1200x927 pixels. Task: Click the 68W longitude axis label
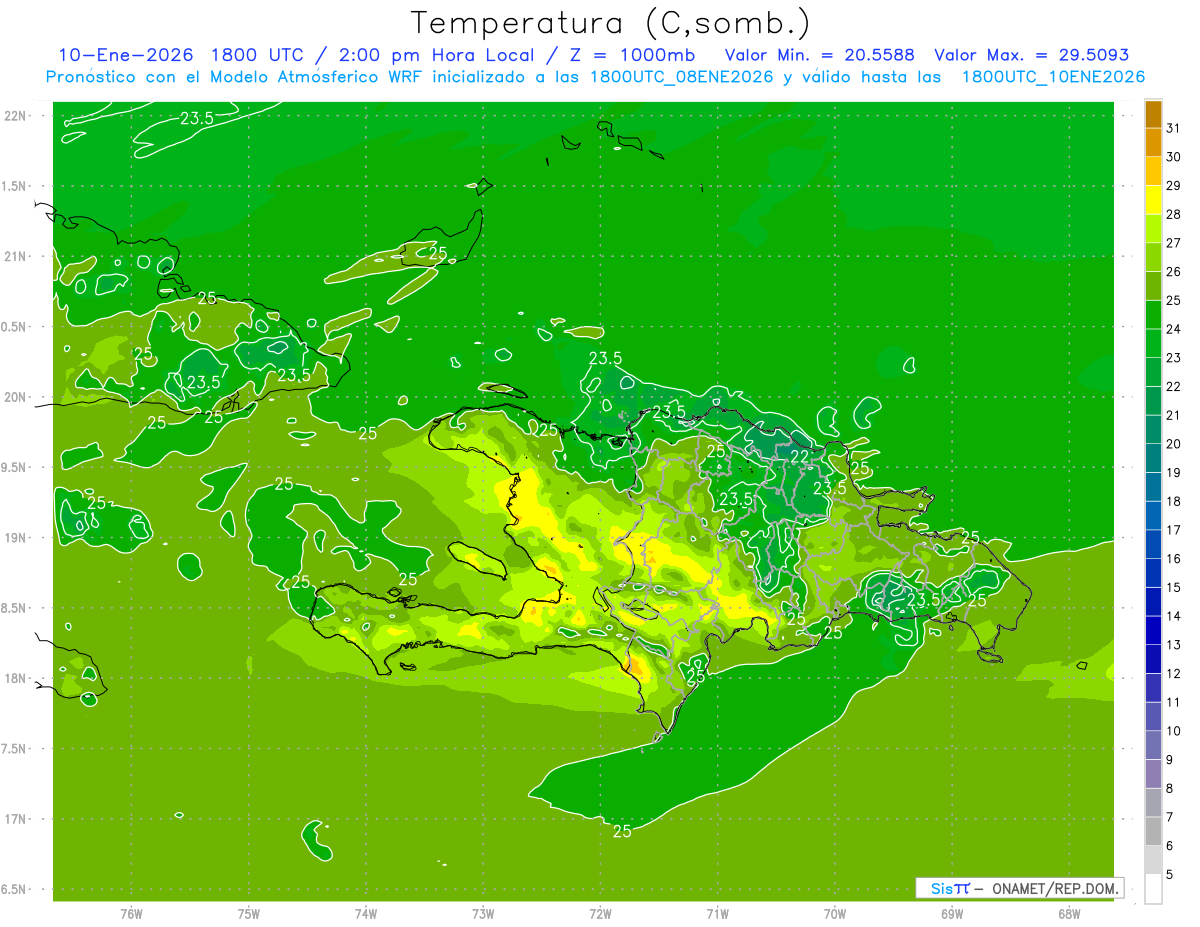coord(1068,914)
